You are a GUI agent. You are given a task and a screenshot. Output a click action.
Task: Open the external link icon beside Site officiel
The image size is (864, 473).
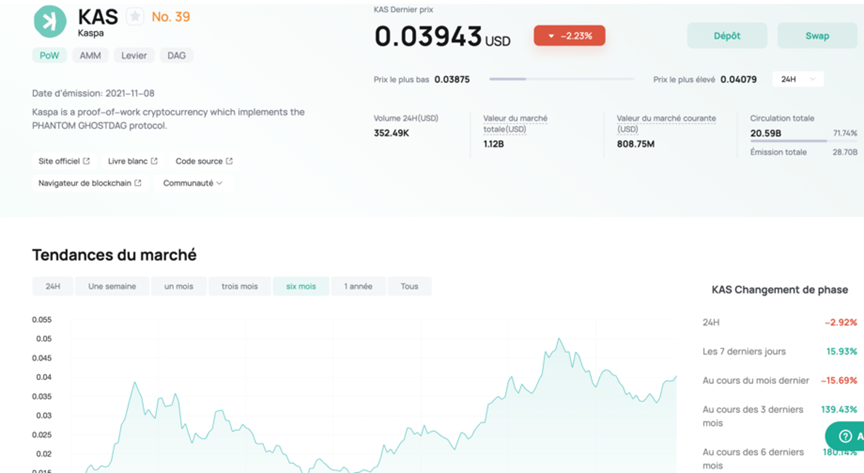tap(87, 161)
